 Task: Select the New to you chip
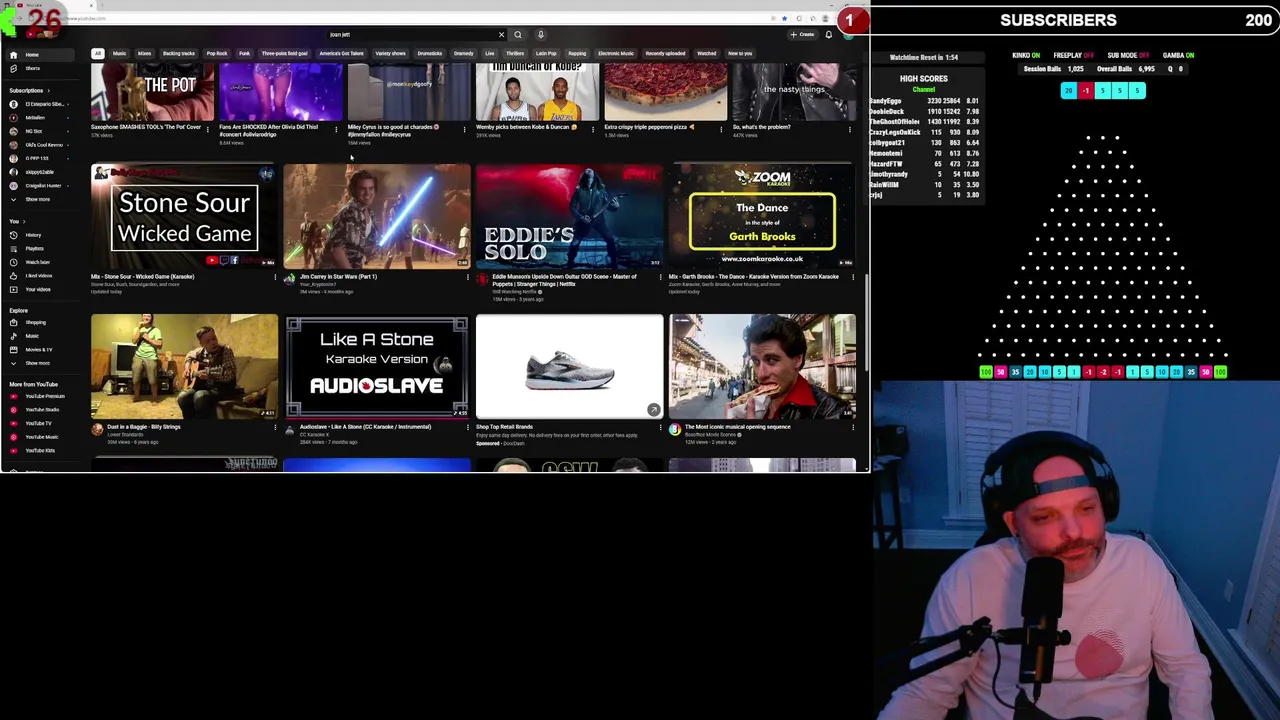[x=740, y=54]
